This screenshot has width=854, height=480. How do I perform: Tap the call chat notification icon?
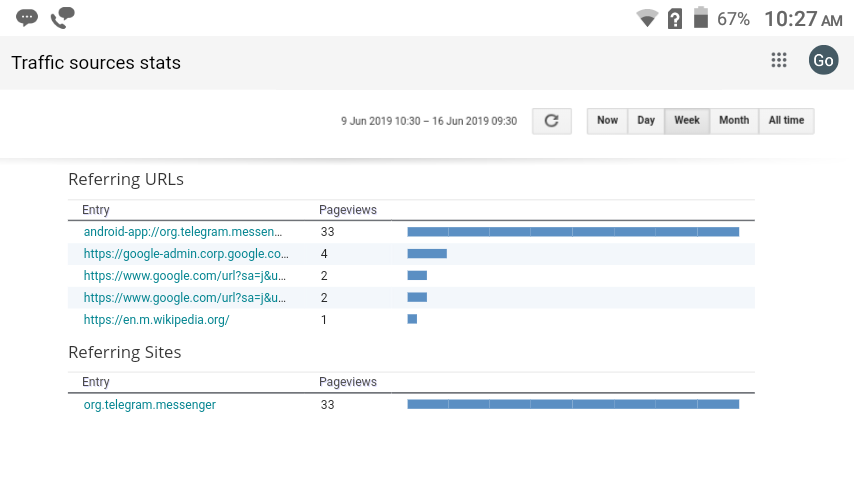[63, 17]
